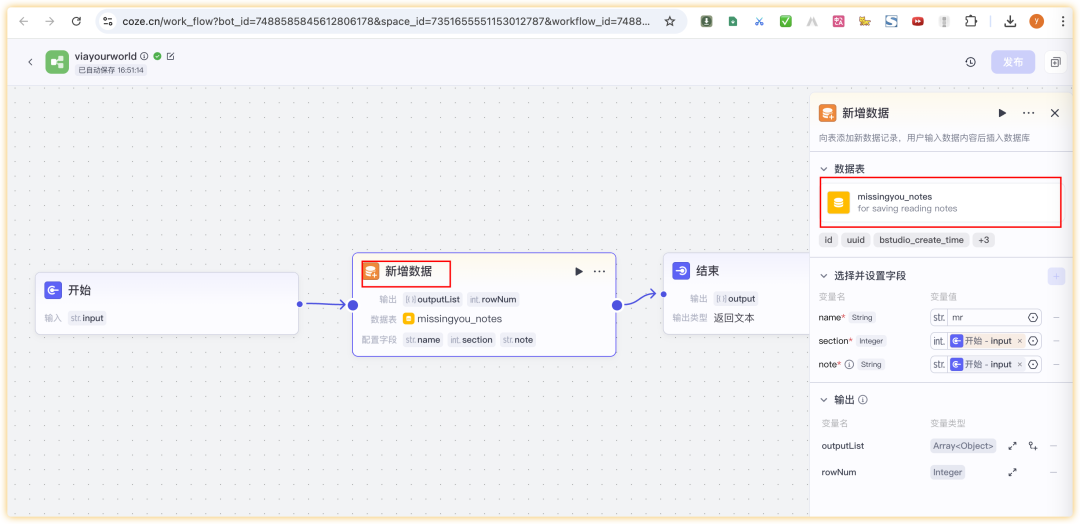Remove 开始 - input reference from note field
This screenshot has width=1080, height=524.
(1019, 364)
